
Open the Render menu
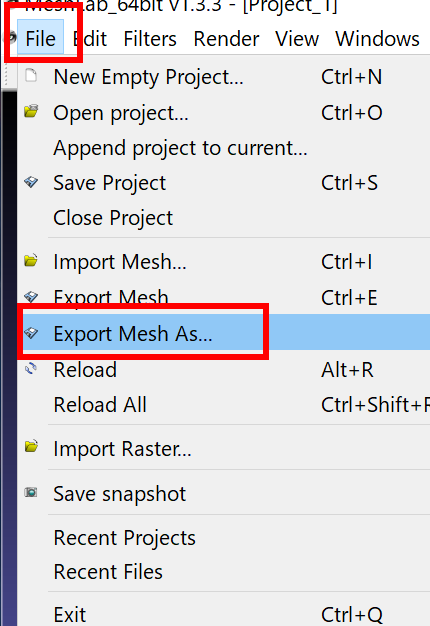coord(226,39)
